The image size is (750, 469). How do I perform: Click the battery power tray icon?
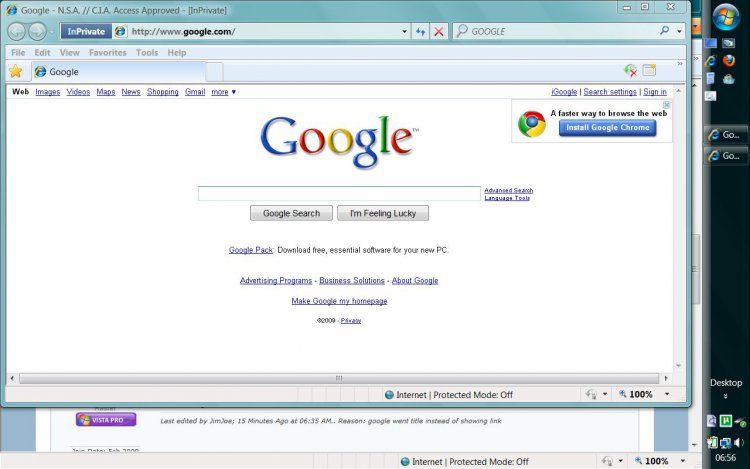pyautogui.click(x=713, y=443)
